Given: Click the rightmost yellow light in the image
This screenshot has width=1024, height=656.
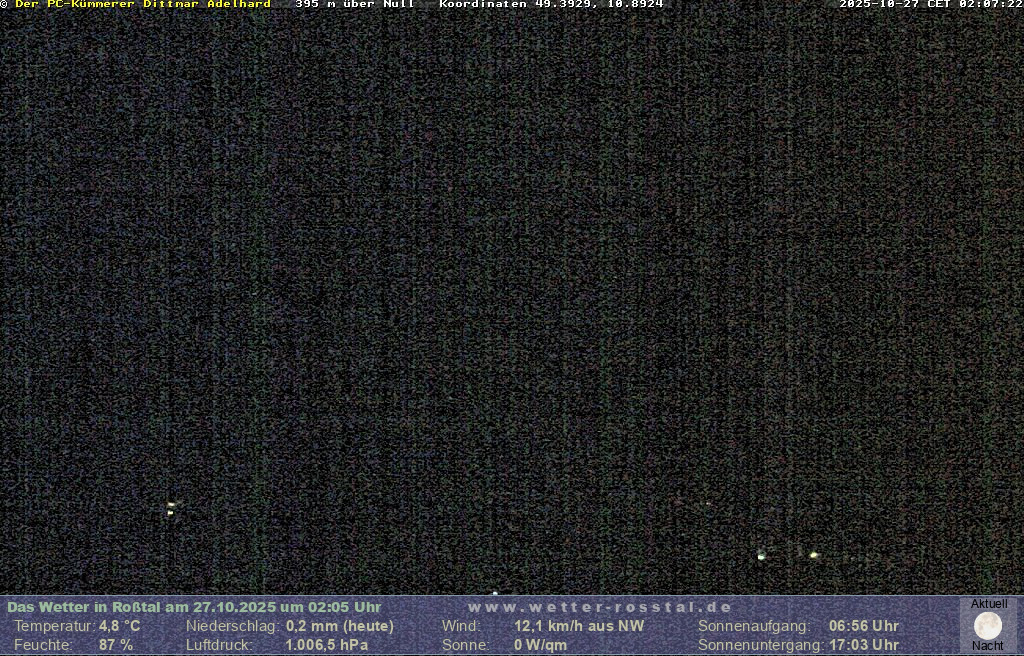Looking at the screenshot, I should pyautogui.click(x=814, y=554).
